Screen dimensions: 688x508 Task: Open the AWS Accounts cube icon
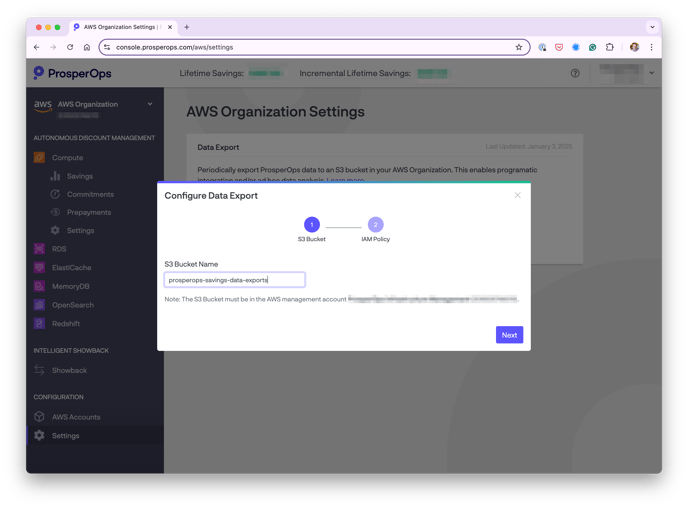pyautogui.click(x=39, y=416)
